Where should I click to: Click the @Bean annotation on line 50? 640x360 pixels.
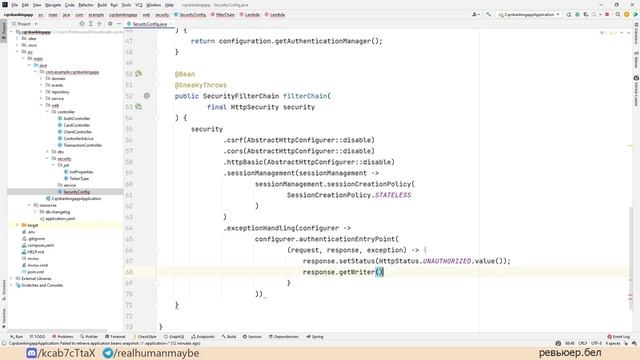185,74
